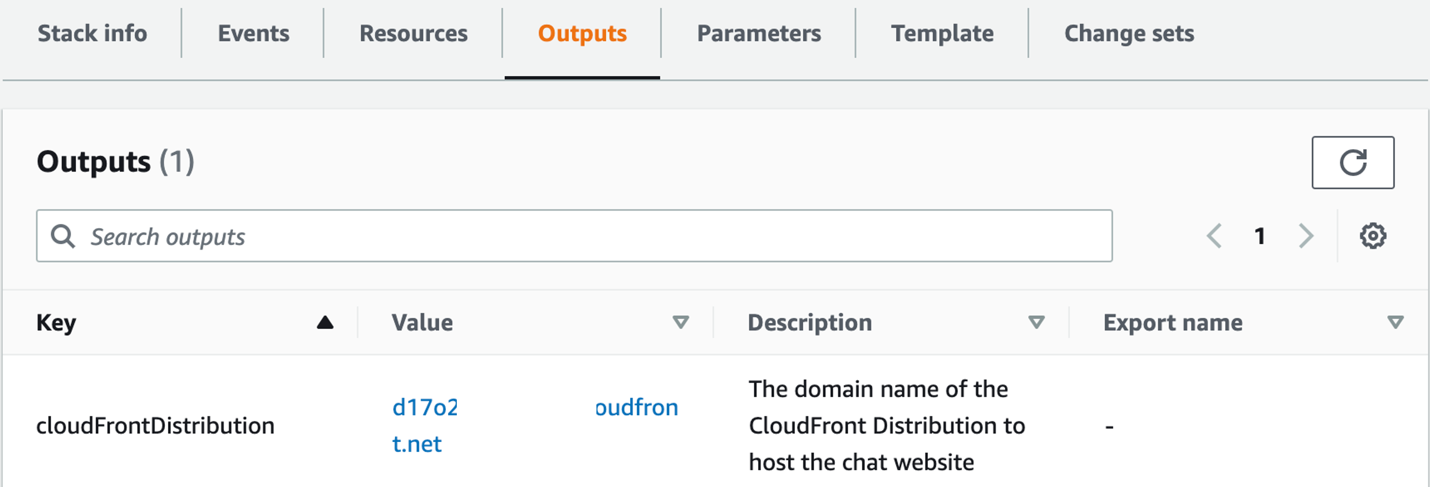Sort outputs by Export name arrow
The image size is (1430, 487).
(1395, 322)
